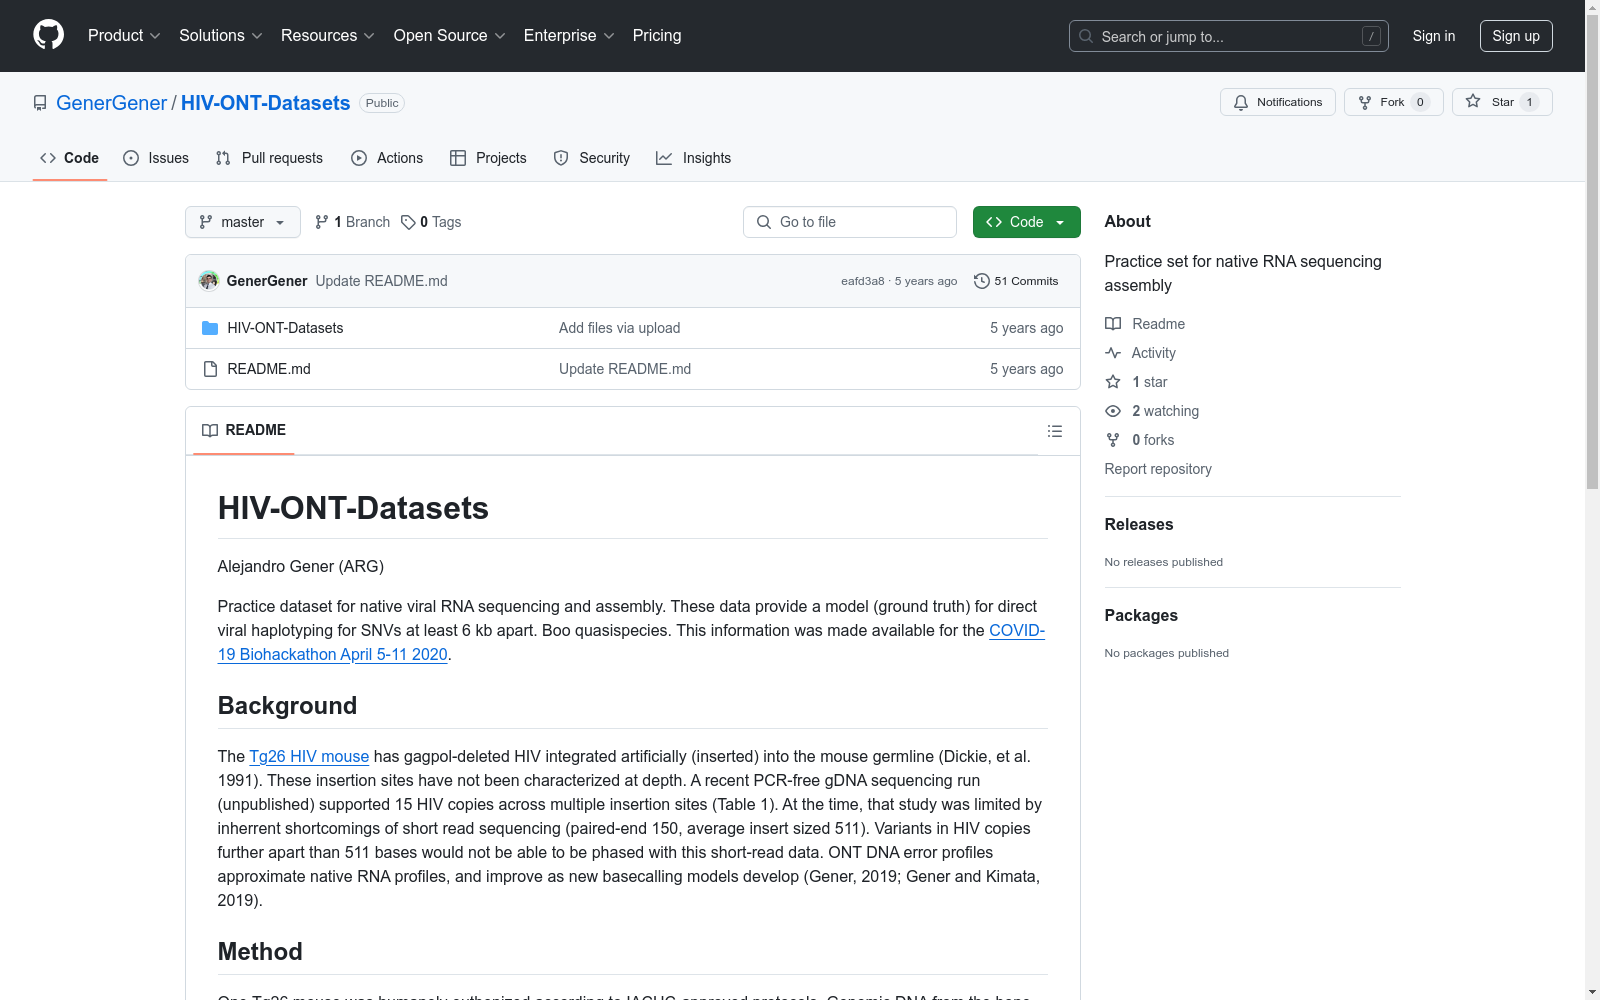The width and height of the screenshot is (1600, 1000).
Task: Click the Sign in link
Action: click(x=1434, y=36)
